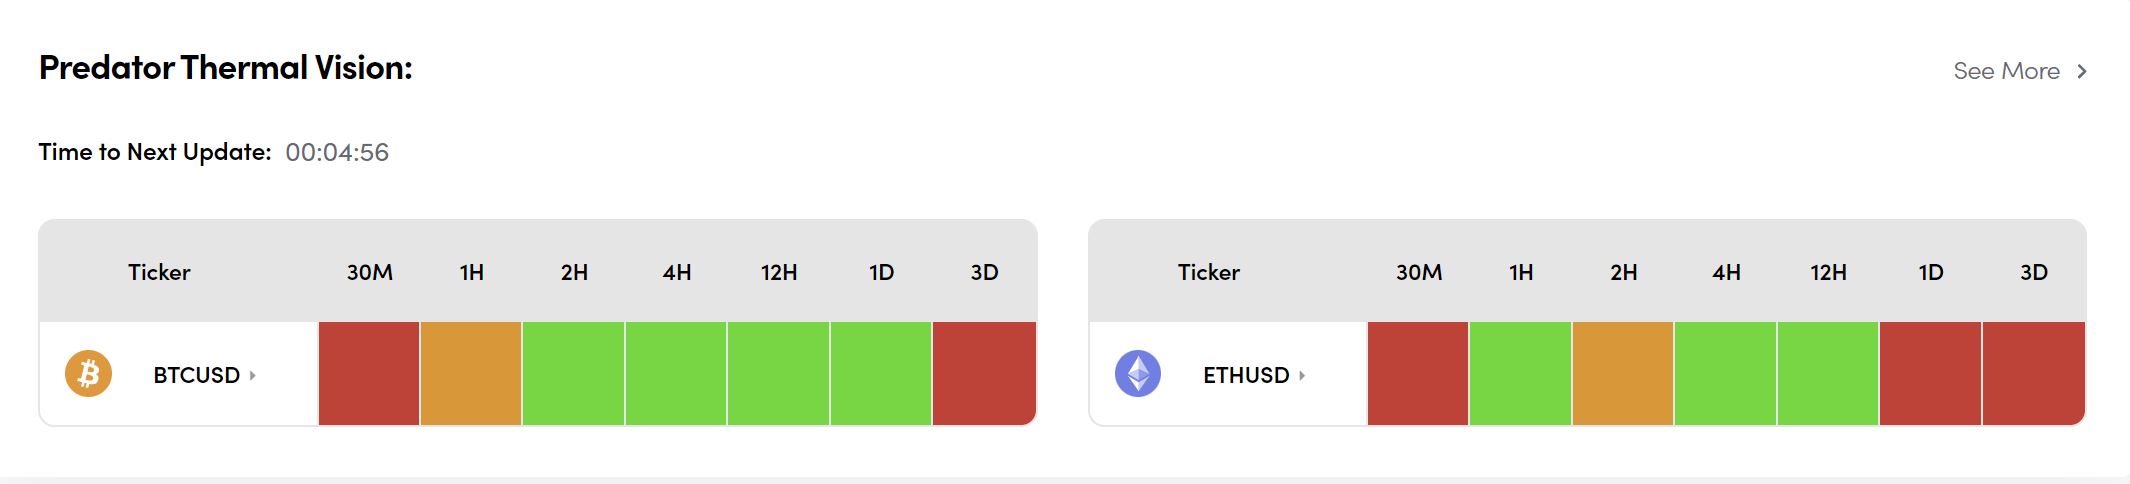
Task: Open the BTCUSD ticker label
Action: pos(196,375)
